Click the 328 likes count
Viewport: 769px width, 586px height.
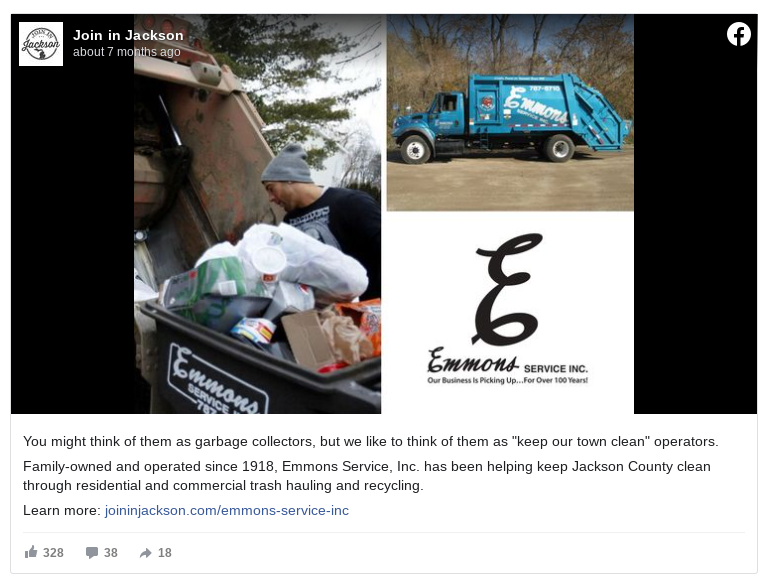pos(53,553)
